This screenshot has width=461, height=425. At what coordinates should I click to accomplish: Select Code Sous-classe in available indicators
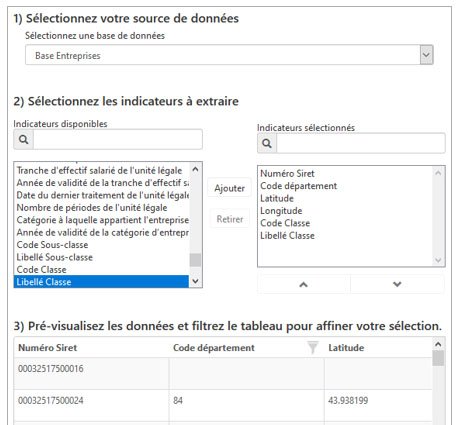pos(52,245)
